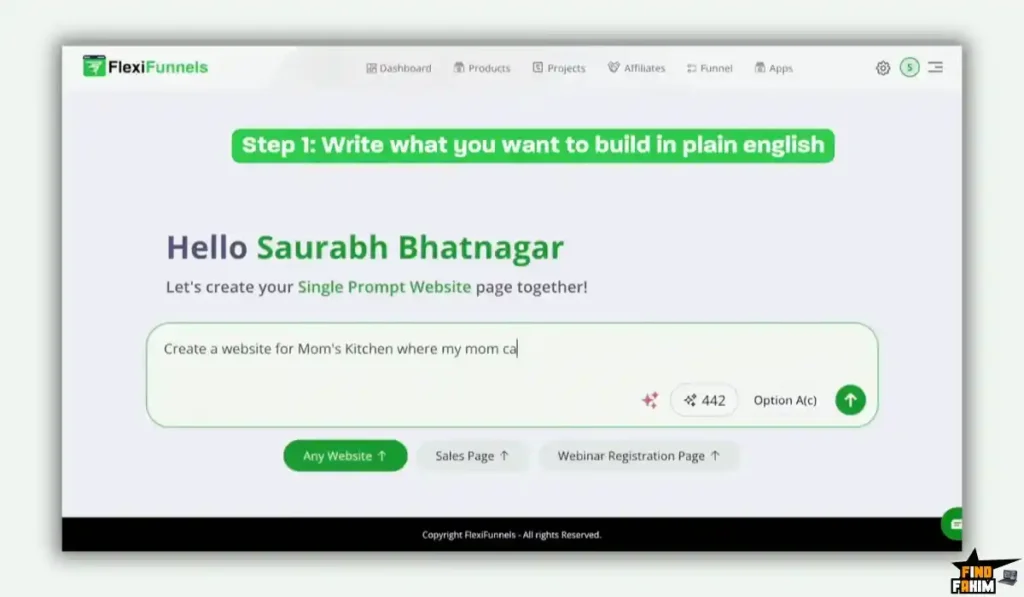
Task: Submit prompt with green arrow button
Action: pyautogui.click(x=850, y=400)
